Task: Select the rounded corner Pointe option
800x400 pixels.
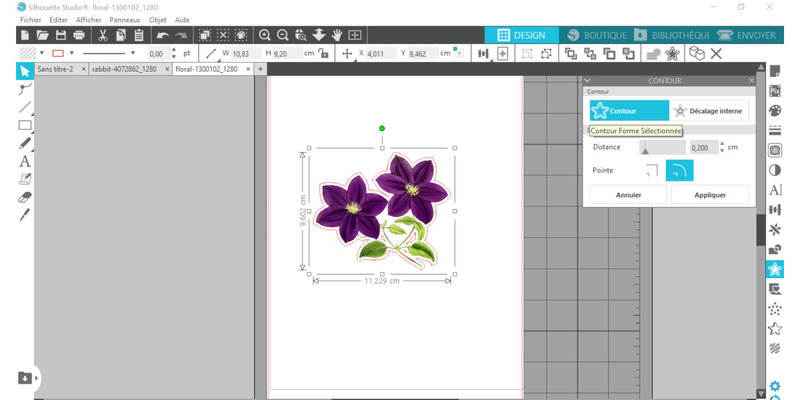Action: coord(679,171)
